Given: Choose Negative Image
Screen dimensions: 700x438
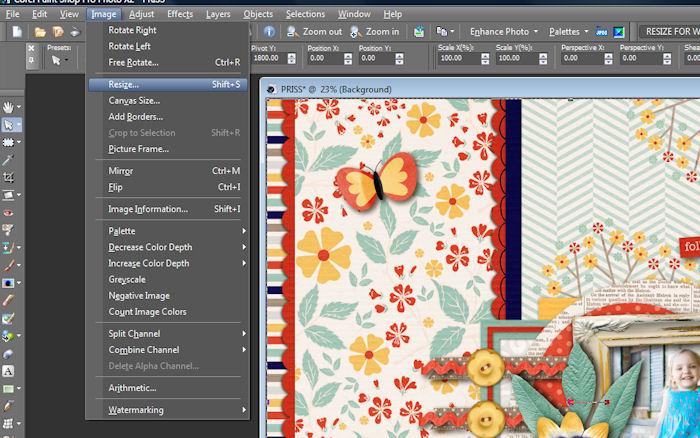Looking at the screenshot, I should tap(168, 296).
